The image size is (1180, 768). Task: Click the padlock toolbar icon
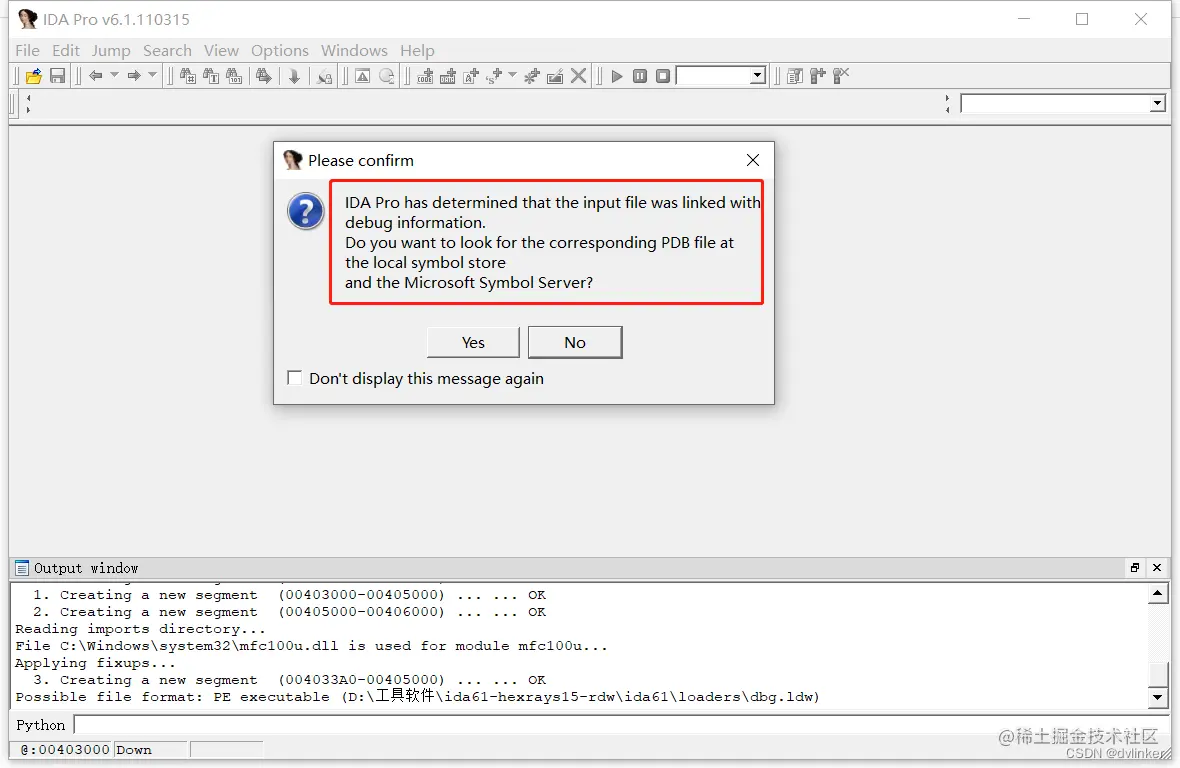(x=324, y=76)
